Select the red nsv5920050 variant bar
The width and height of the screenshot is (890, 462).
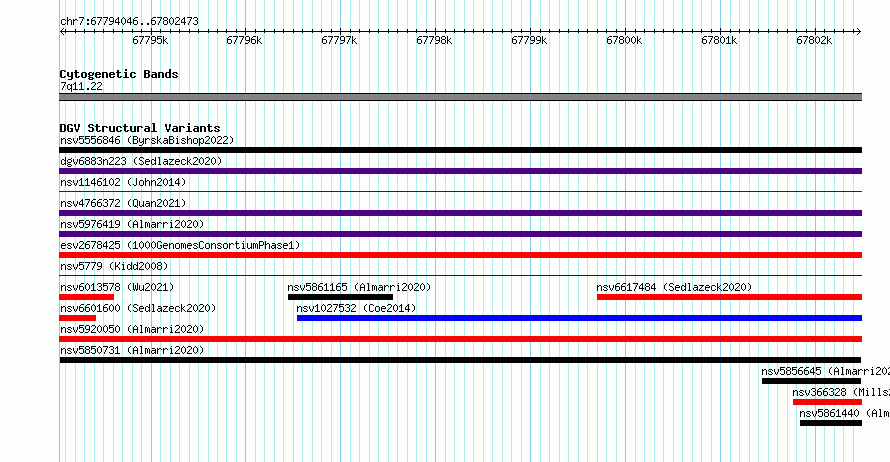(x=460, y=339)
